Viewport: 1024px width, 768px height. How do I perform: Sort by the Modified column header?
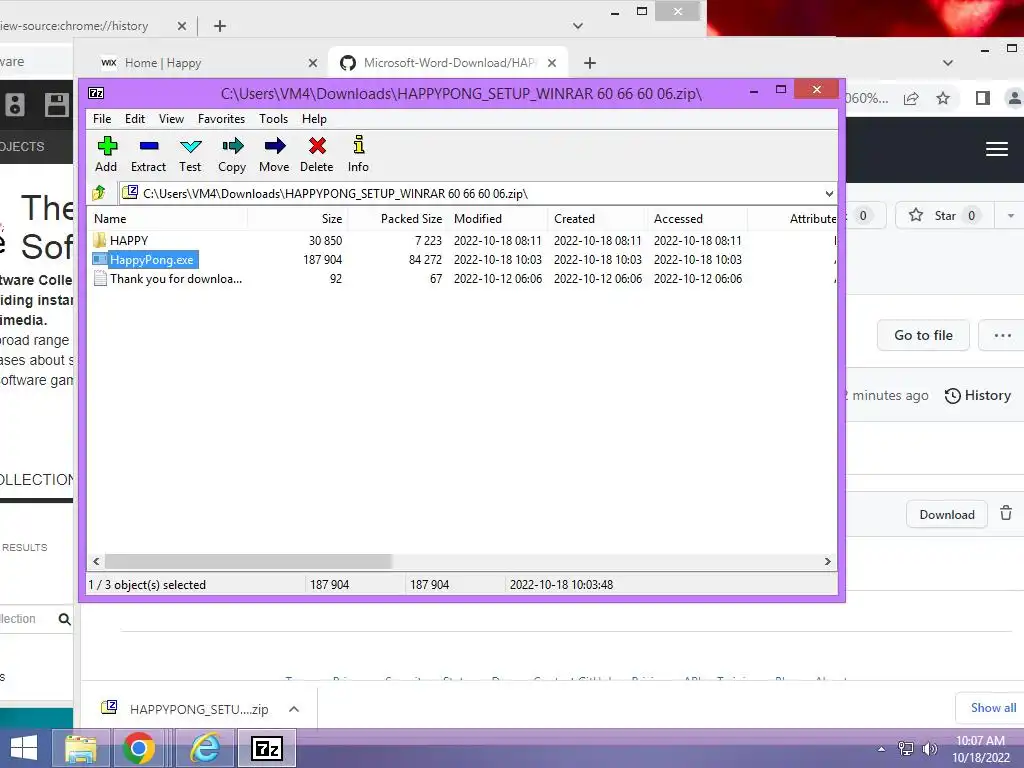(498, 219)
